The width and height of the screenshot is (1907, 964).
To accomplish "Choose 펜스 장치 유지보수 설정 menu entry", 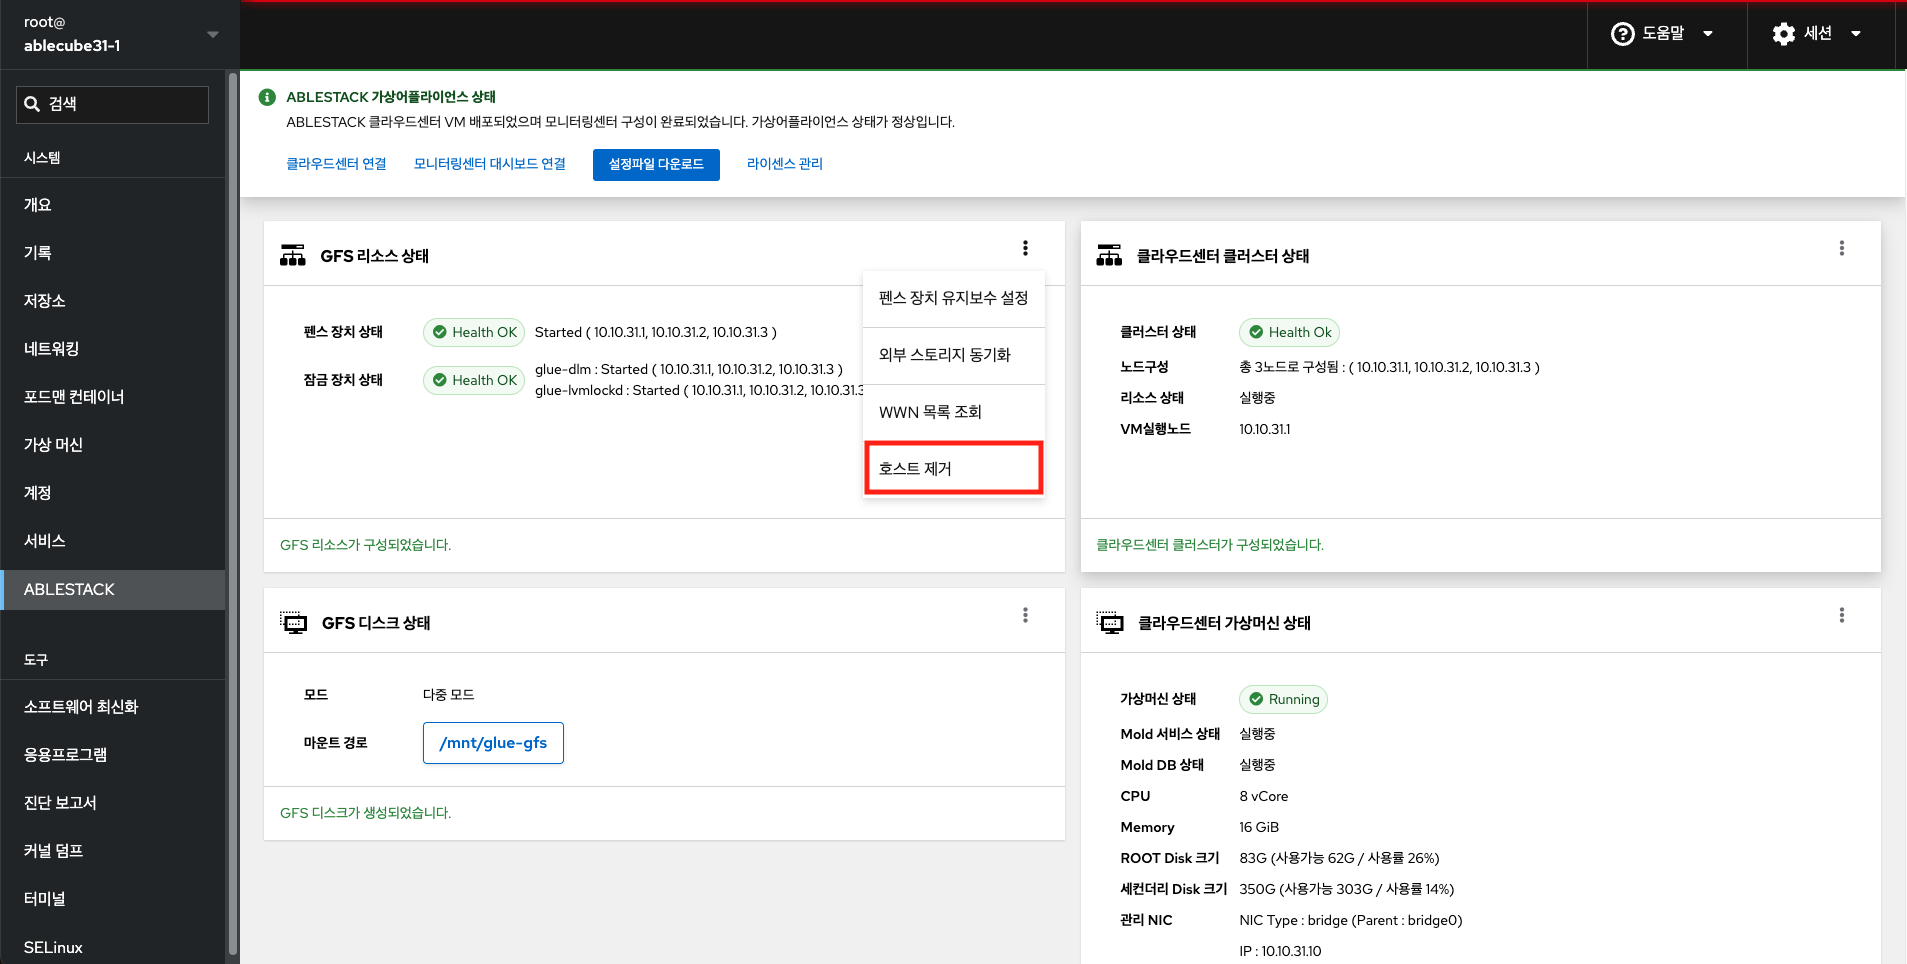I will point(953,298).
